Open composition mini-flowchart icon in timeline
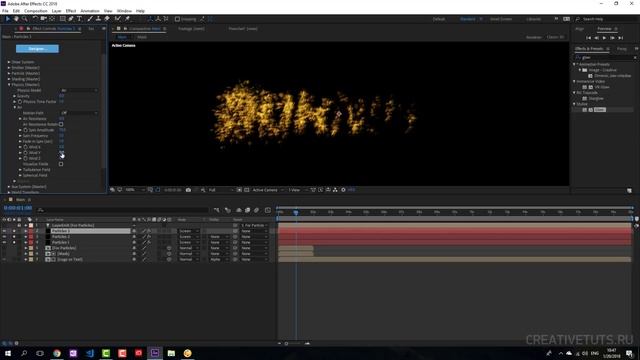 pos(217,210)
